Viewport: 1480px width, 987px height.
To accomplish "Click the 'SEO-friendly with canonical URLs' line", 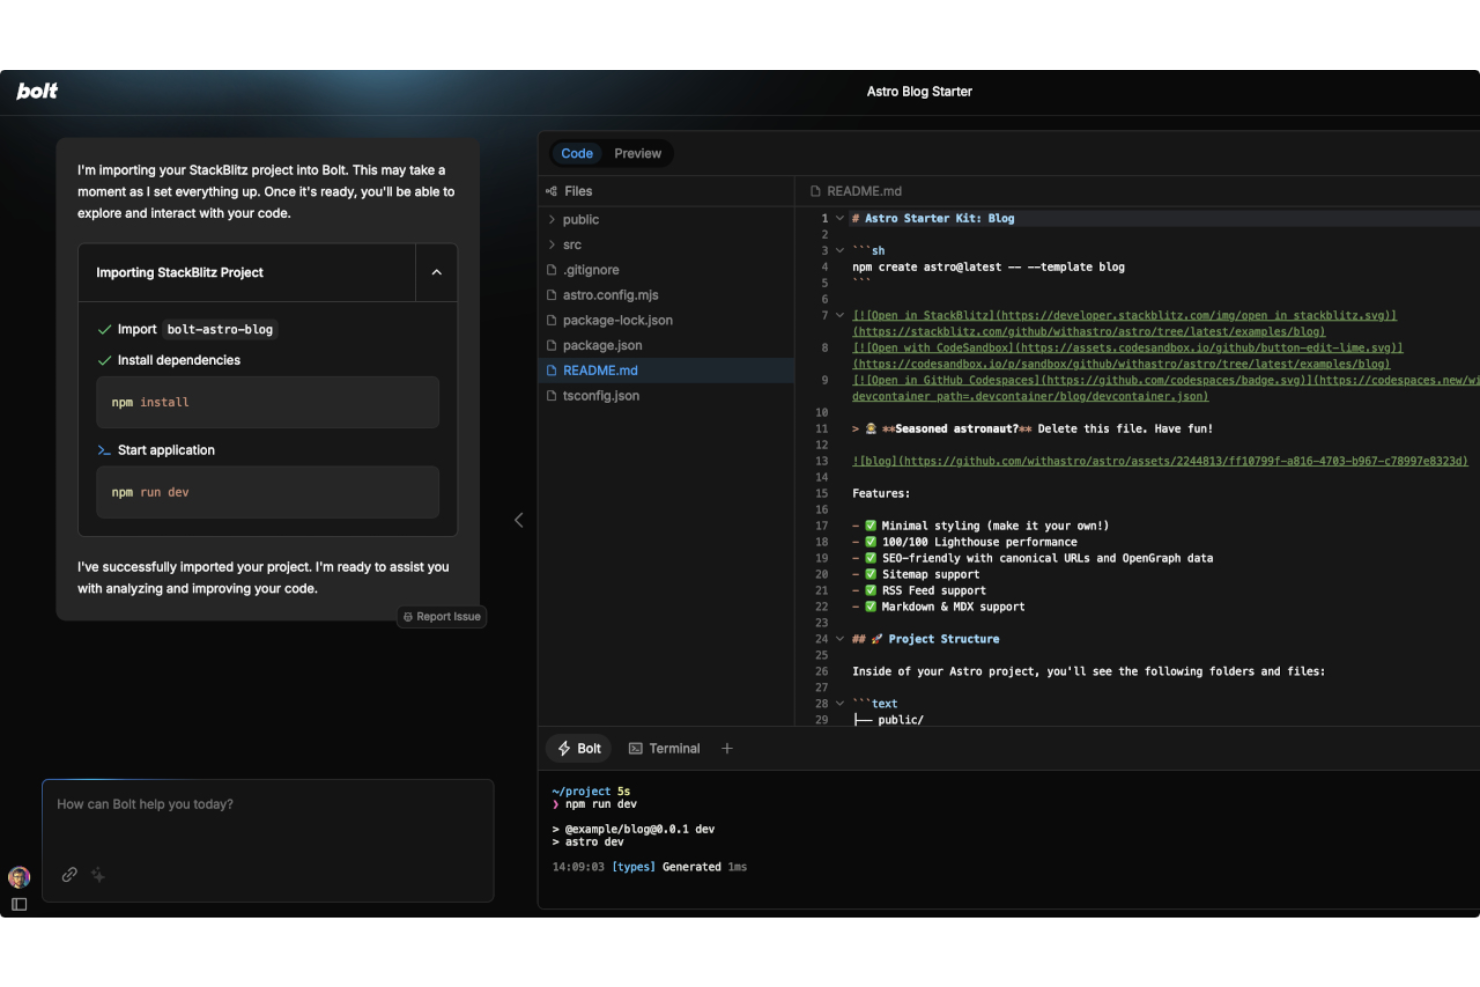I will click(1032, 558).
